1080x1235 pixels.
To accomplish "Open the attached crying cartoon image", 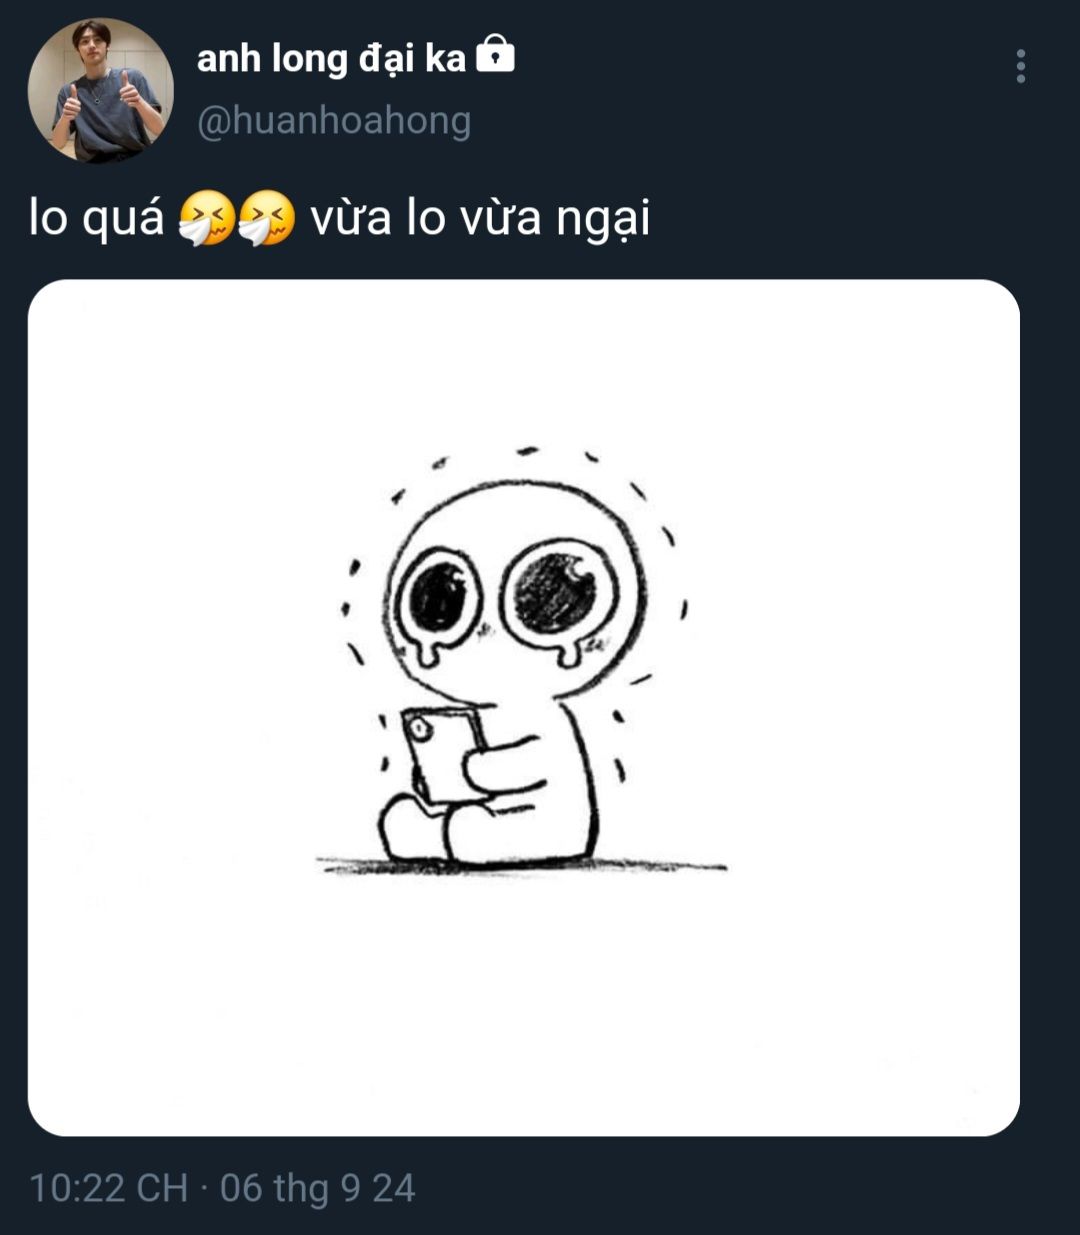I will point(524,707).
